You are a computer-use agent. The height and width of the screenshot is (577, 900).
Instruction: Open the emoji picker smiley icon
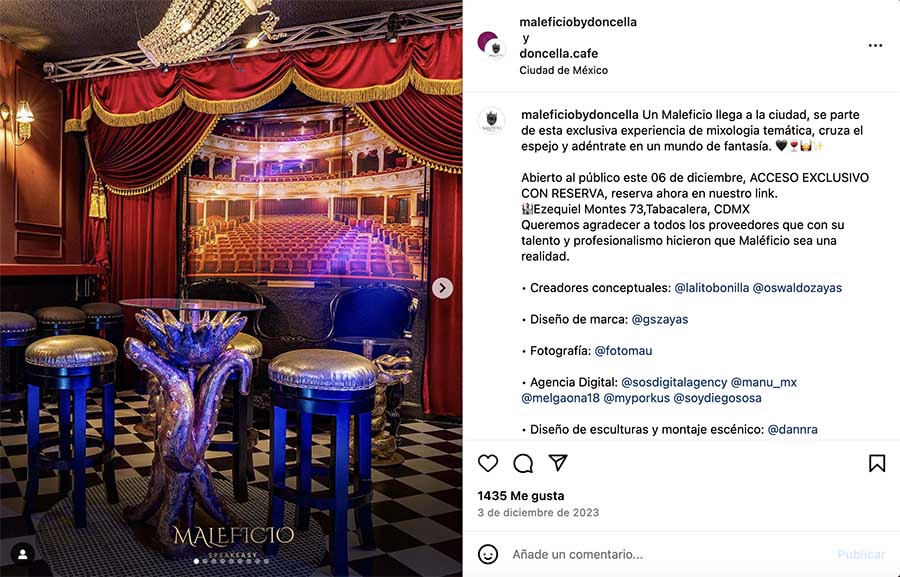click(488, 554)
